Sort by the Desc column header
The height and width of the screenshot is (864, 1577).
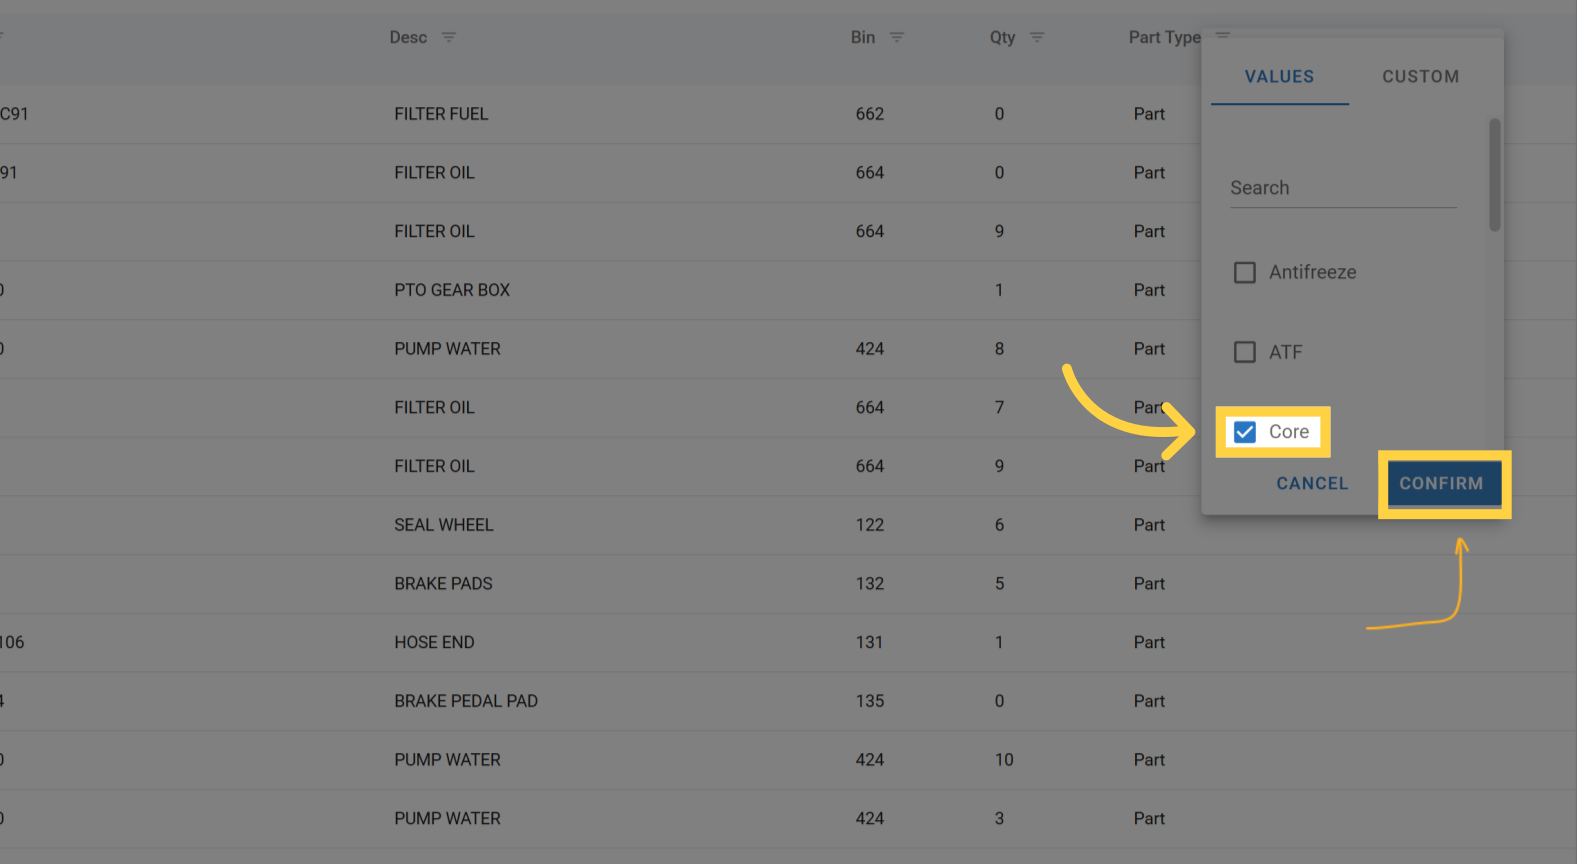[408, 37]
